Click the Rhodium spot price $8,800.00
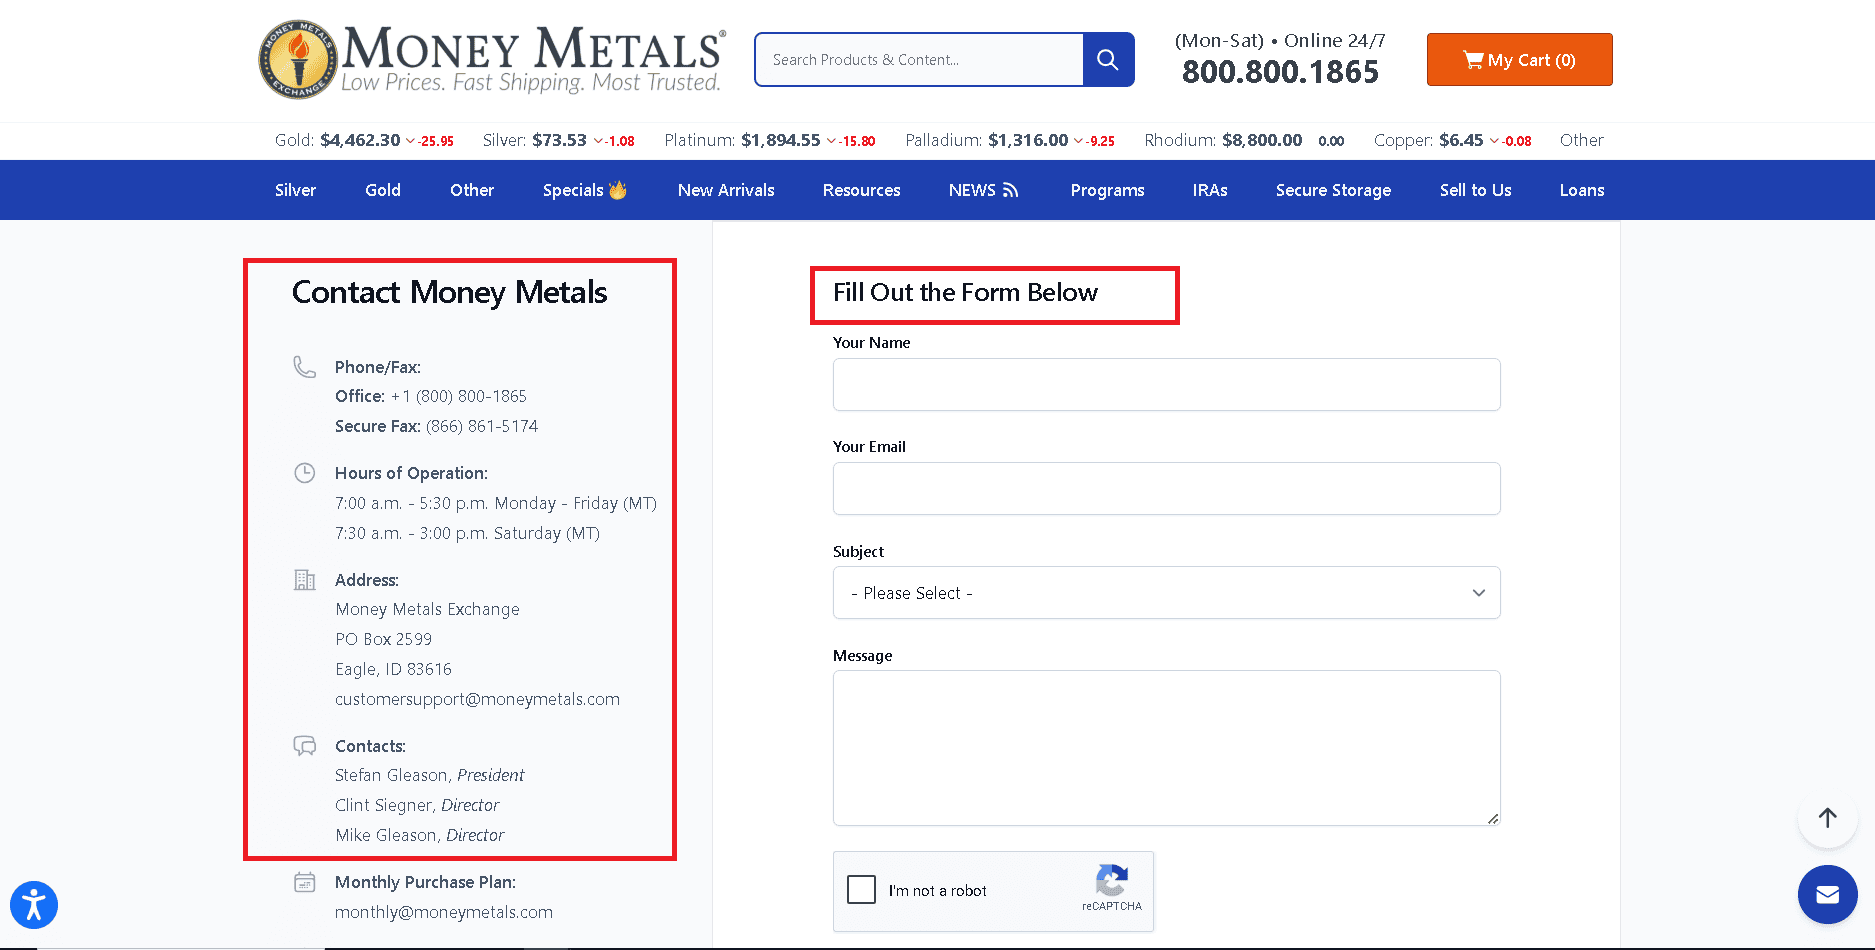This screenshot has width=1875, height=950. [1262, 140]
